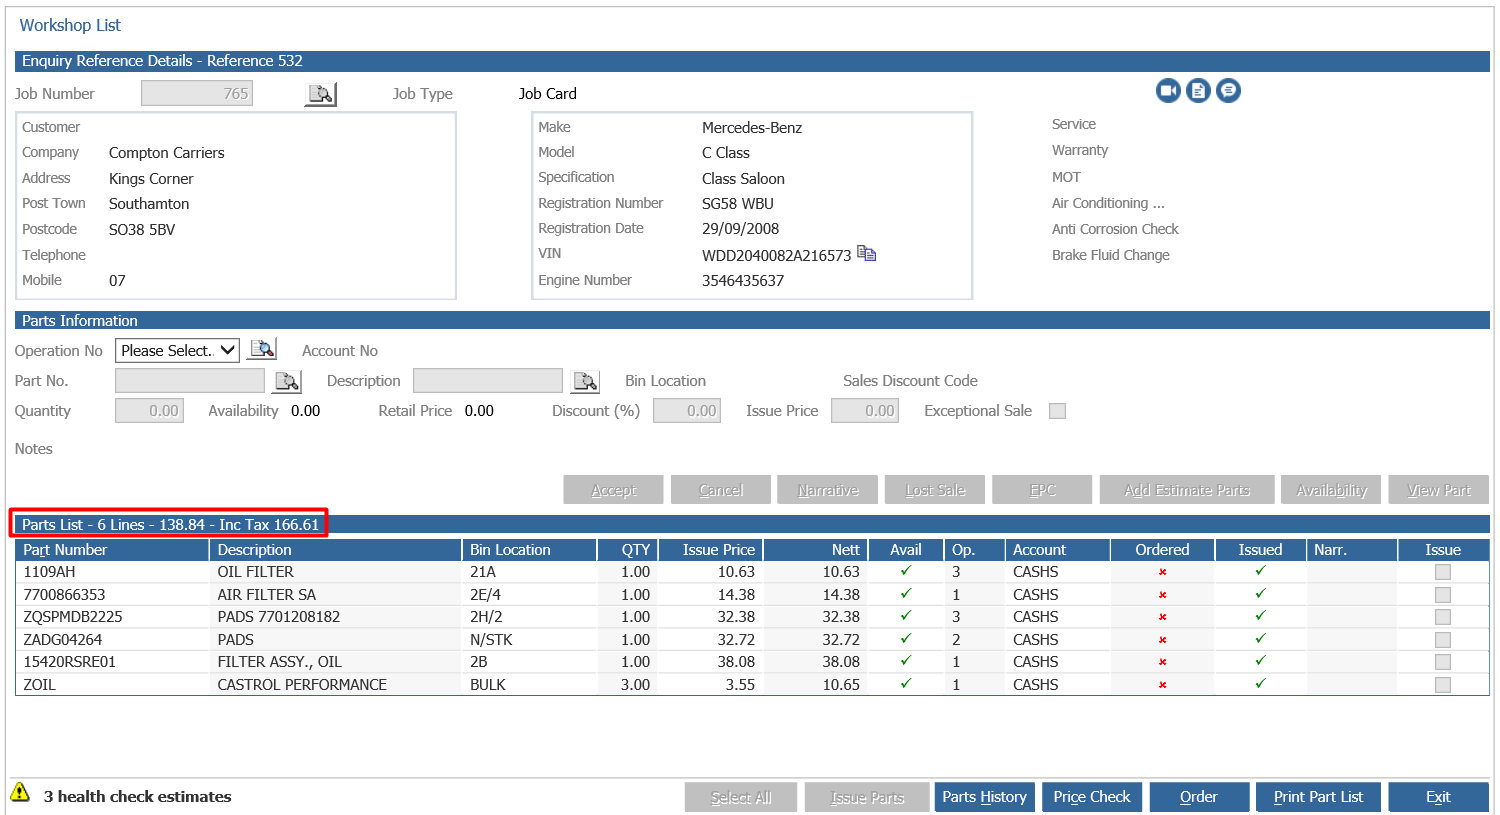Viewport: 1500px width, 815px height.
Task: Click the Ordered cross for ZOIL row
Action: pyautogui.click(x=1162, y=685)
